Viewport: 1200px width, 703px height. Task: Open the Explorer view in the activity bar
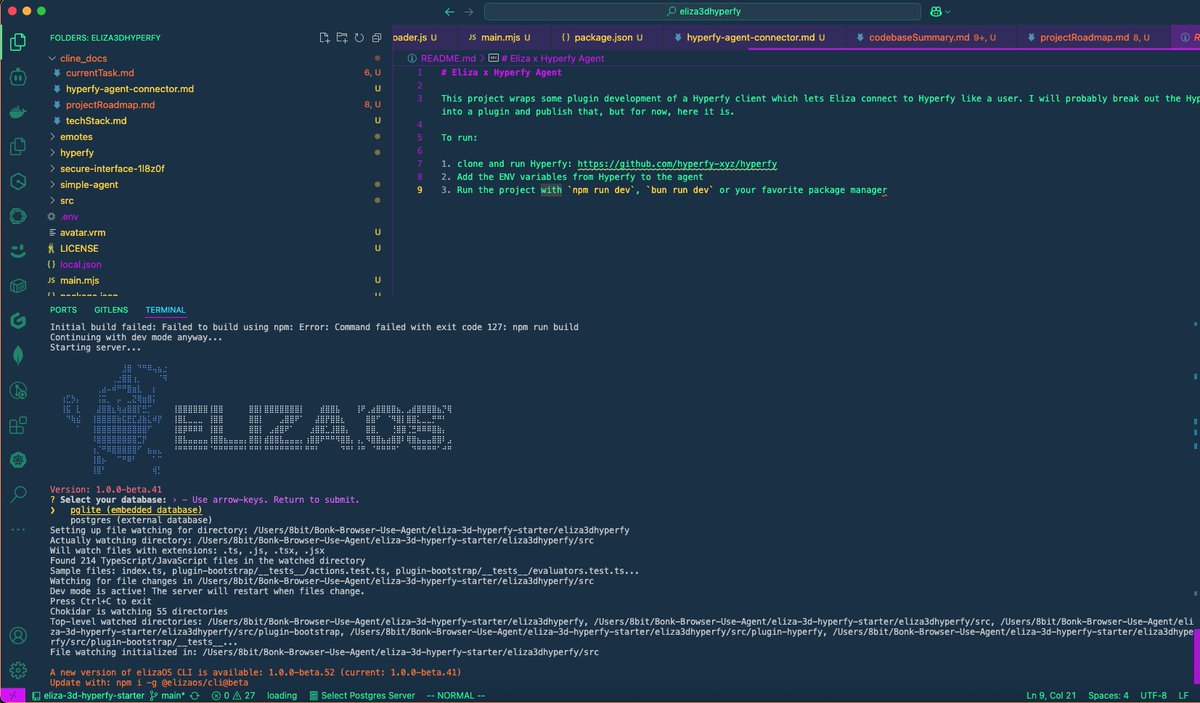17,43
